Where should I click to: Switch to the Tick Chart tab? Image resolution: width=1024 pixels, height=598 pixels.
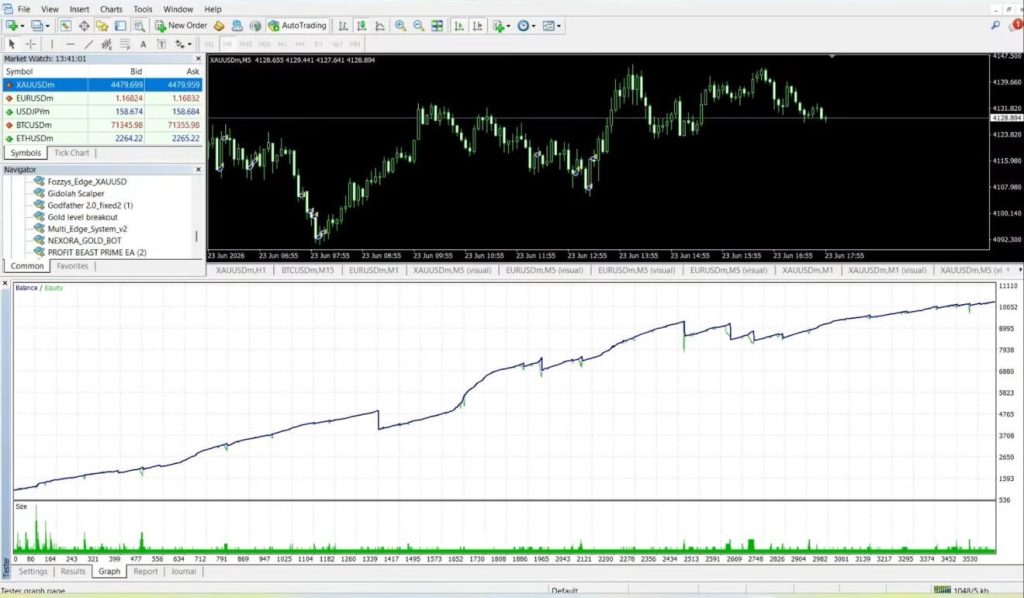tap(71, 153)
